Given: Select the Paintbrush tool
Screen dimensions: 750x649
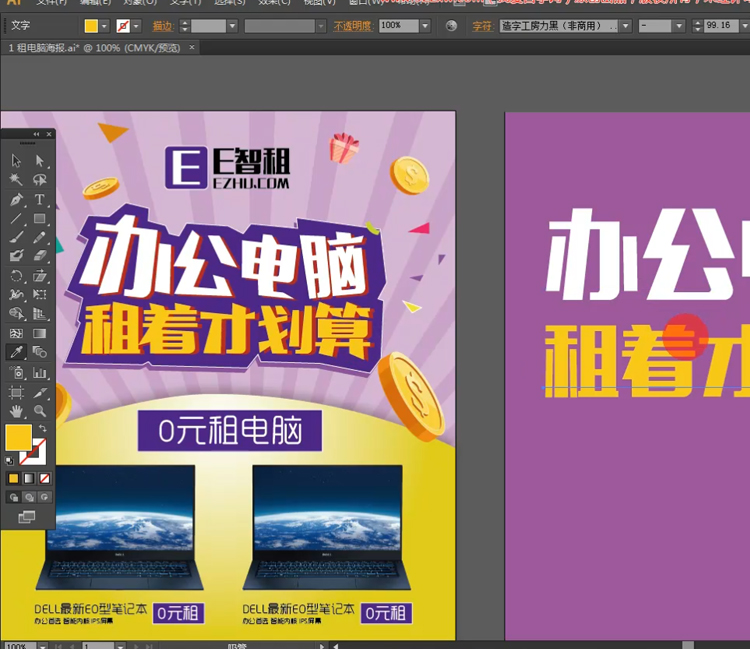Looking at the screenshot, I should pos(16,237).
